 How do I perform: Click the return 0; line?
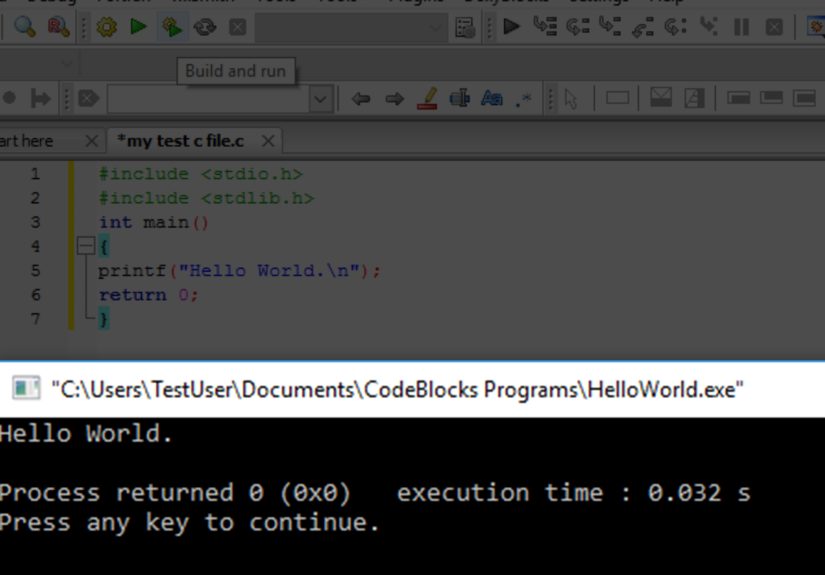[x=148, y=295]
